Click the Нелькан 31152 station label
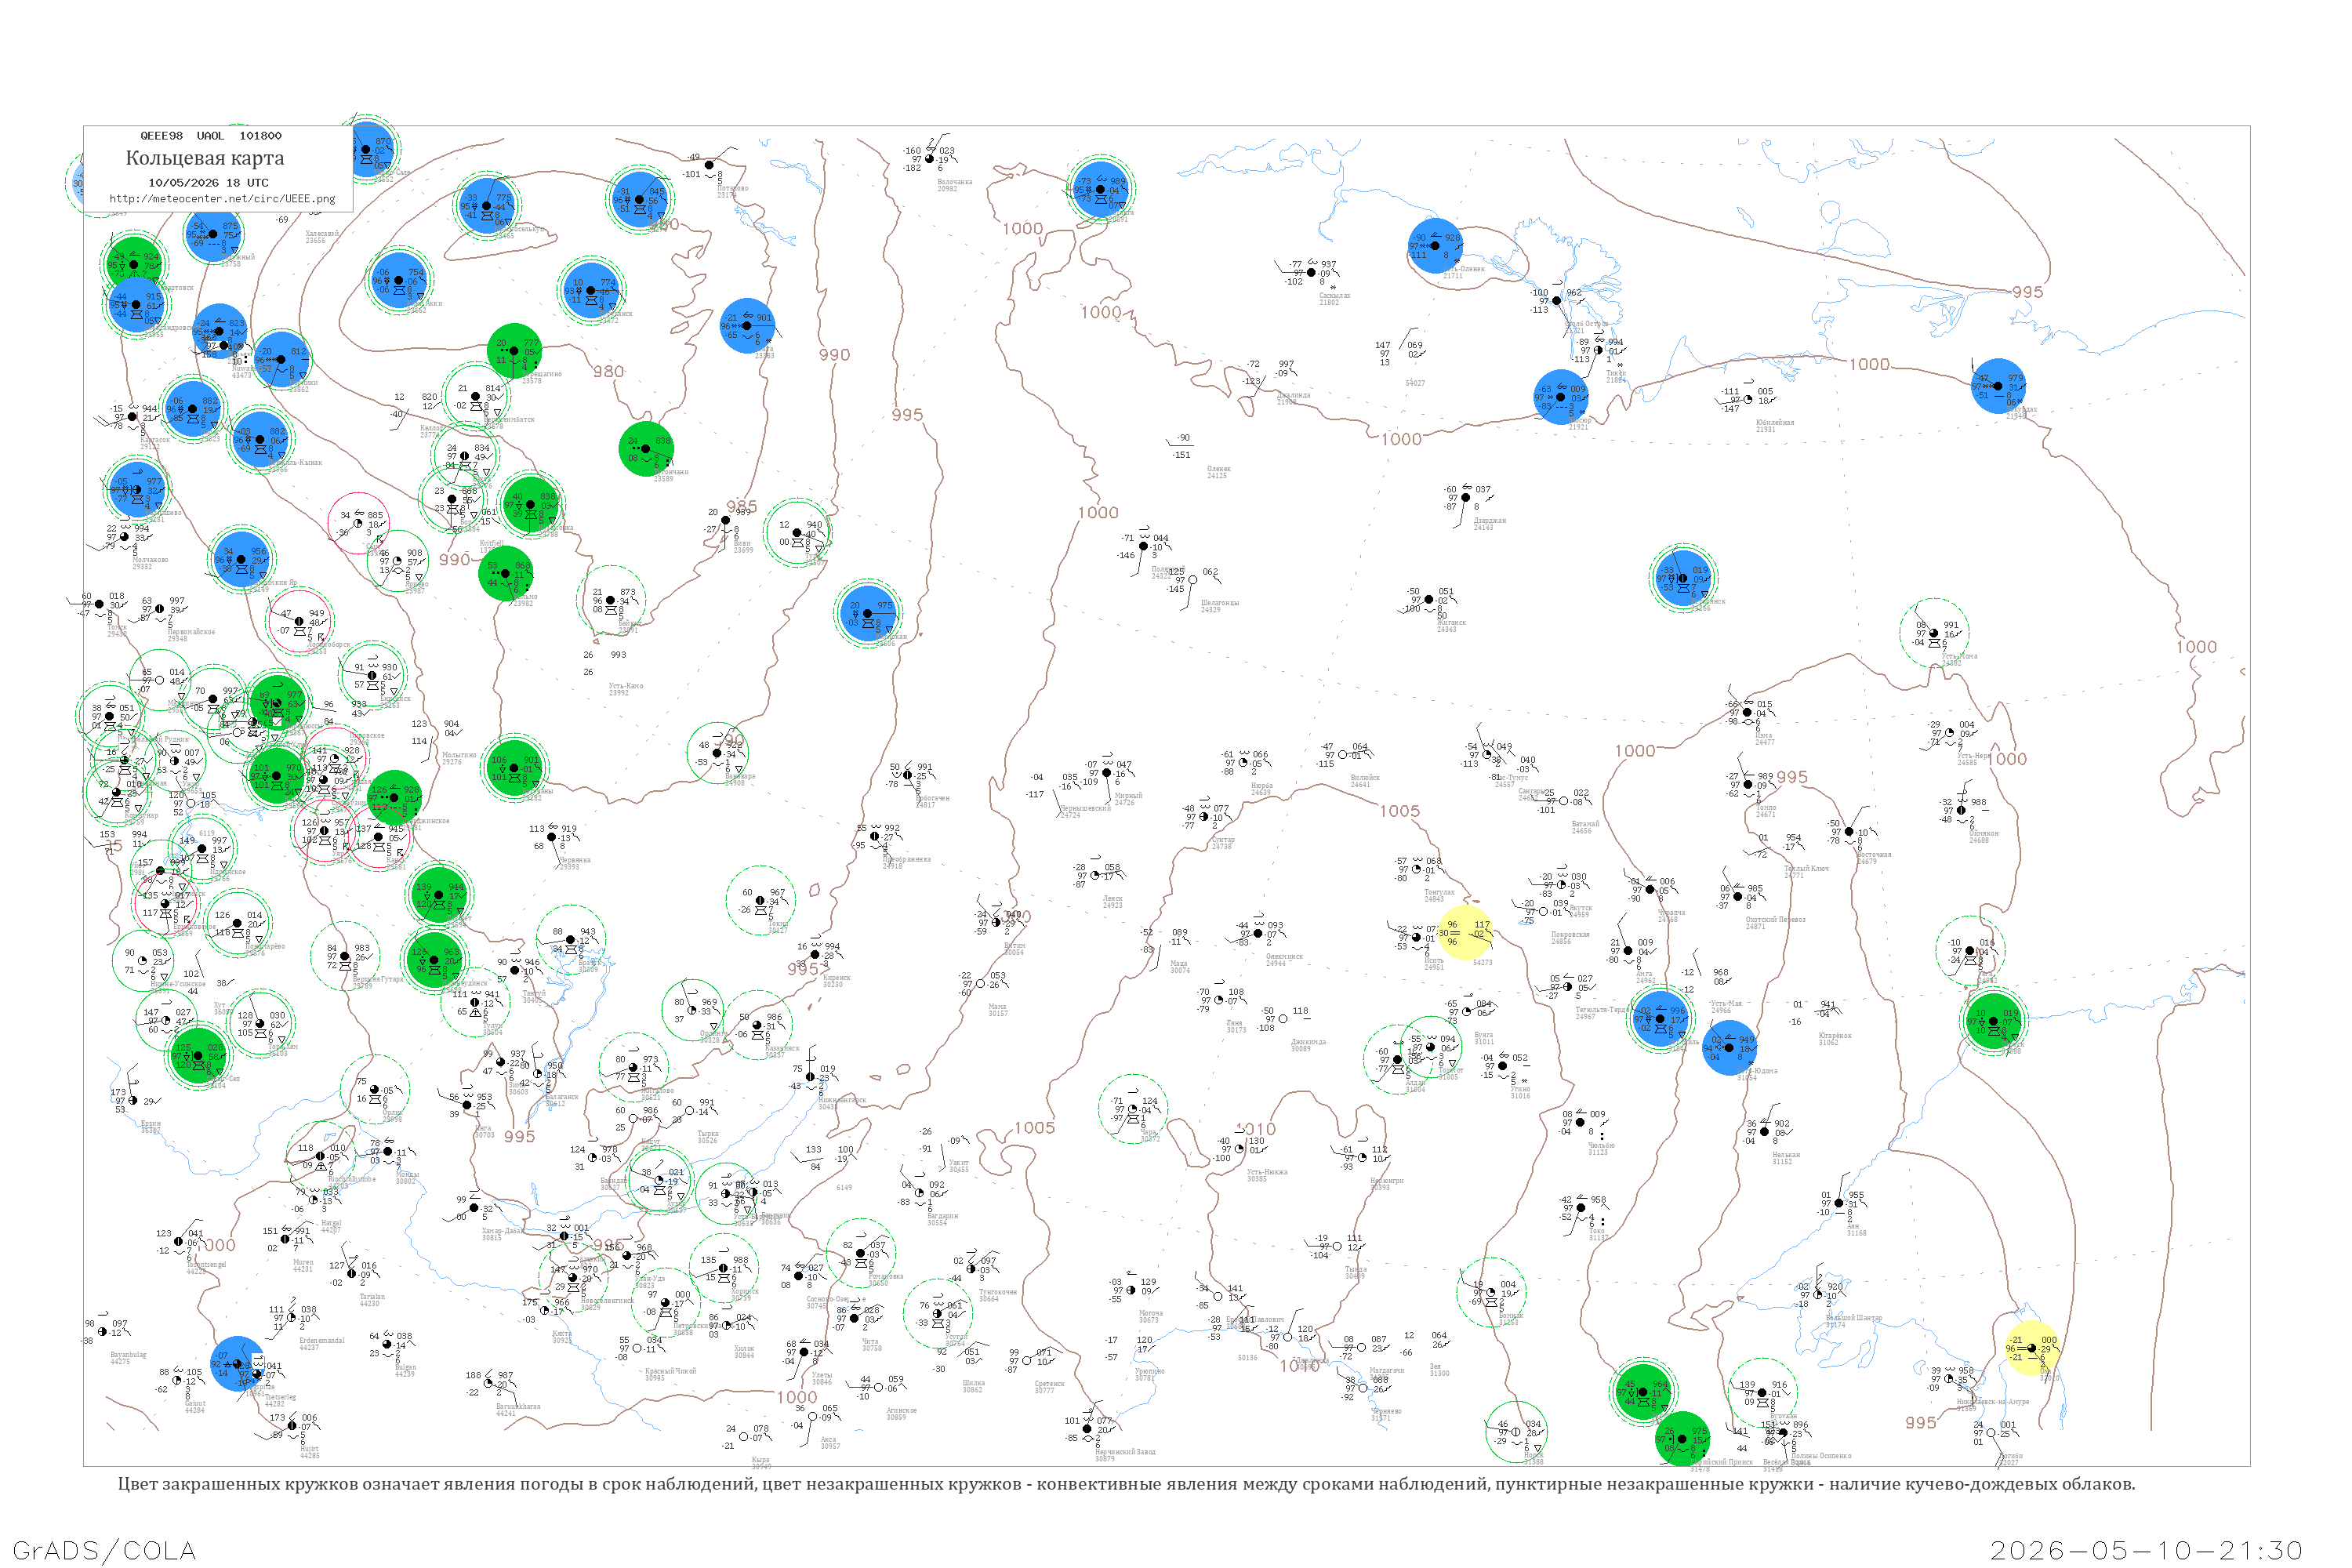Viewport: 2352px width, 1568px height. (x=1786, y=1158)
